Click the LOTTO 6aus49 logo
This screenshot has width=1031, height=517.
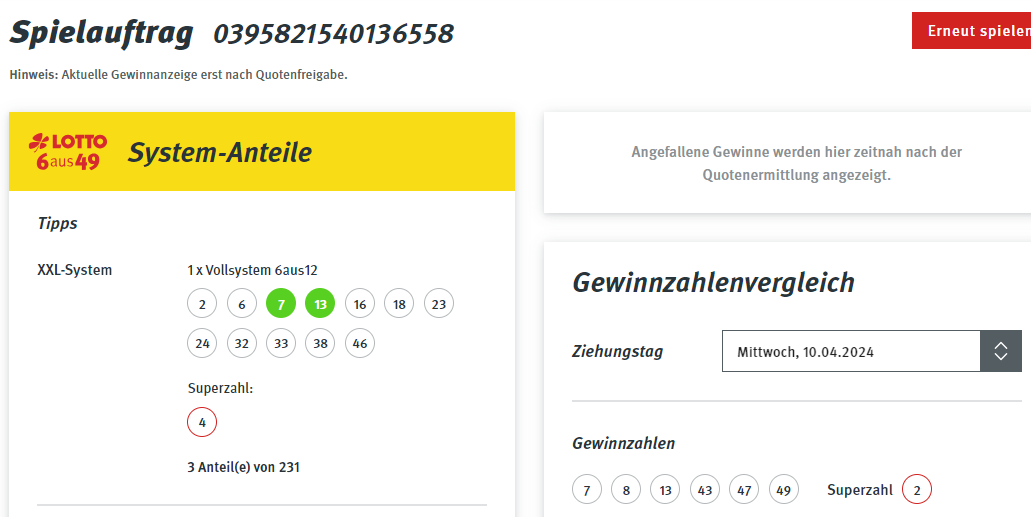68,151
